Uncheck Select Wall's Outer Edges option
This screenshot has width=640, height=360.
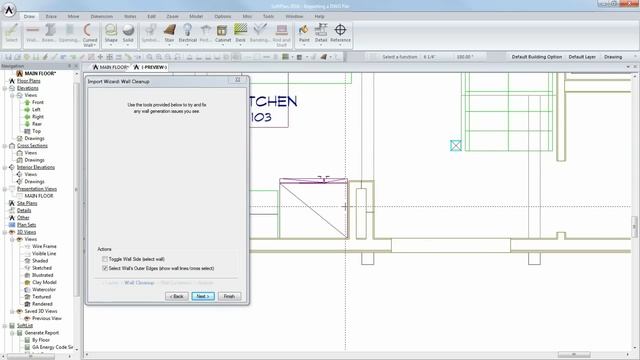point(105,268)
